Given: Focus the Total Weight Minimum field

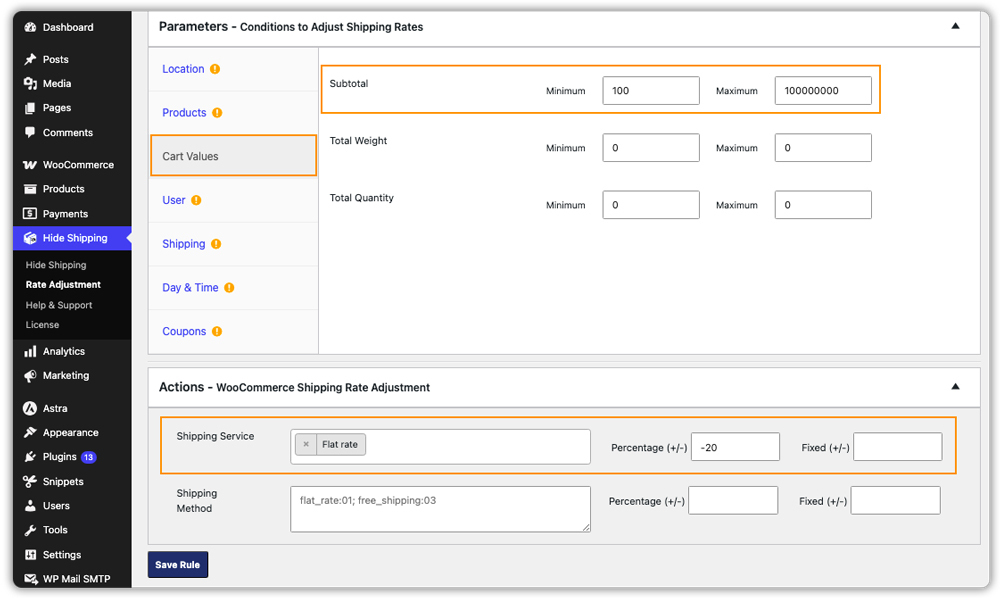Looking at the screenshot, I should tap(651, 147).
